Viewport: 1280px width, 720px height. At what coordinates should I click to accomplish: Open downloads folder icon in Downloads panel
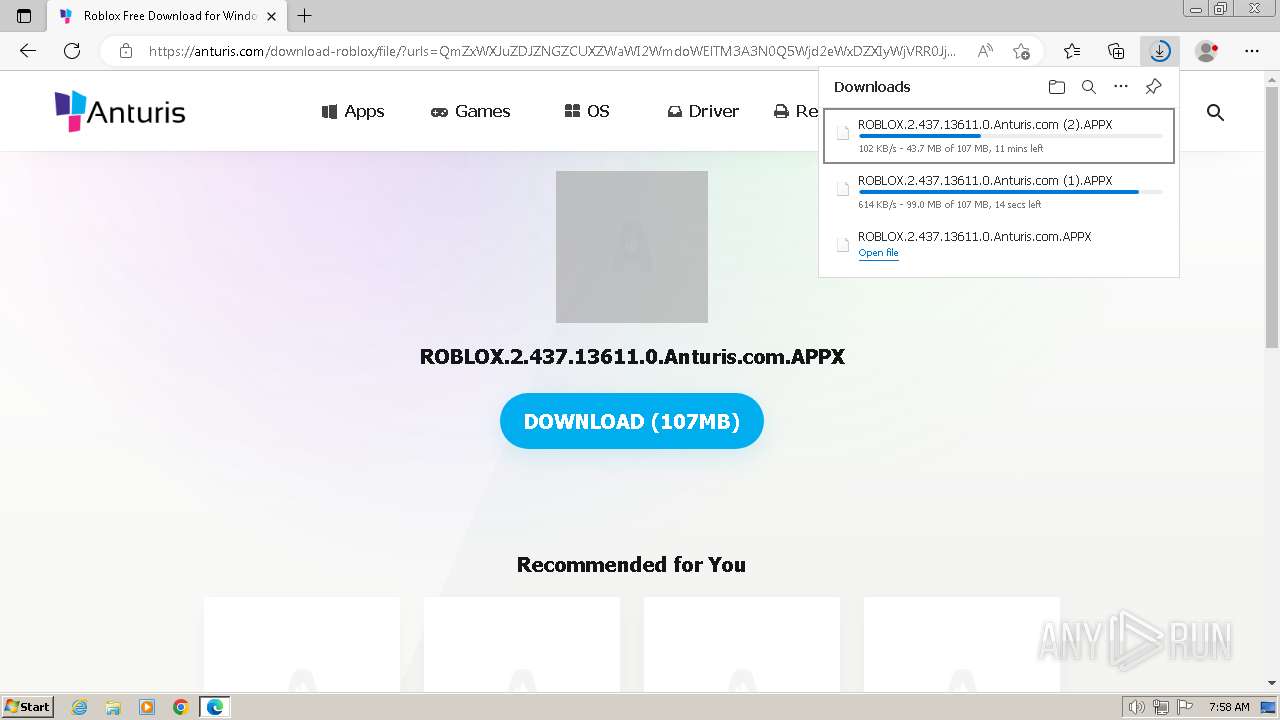pyautogui.click(x=1057, y=87)
